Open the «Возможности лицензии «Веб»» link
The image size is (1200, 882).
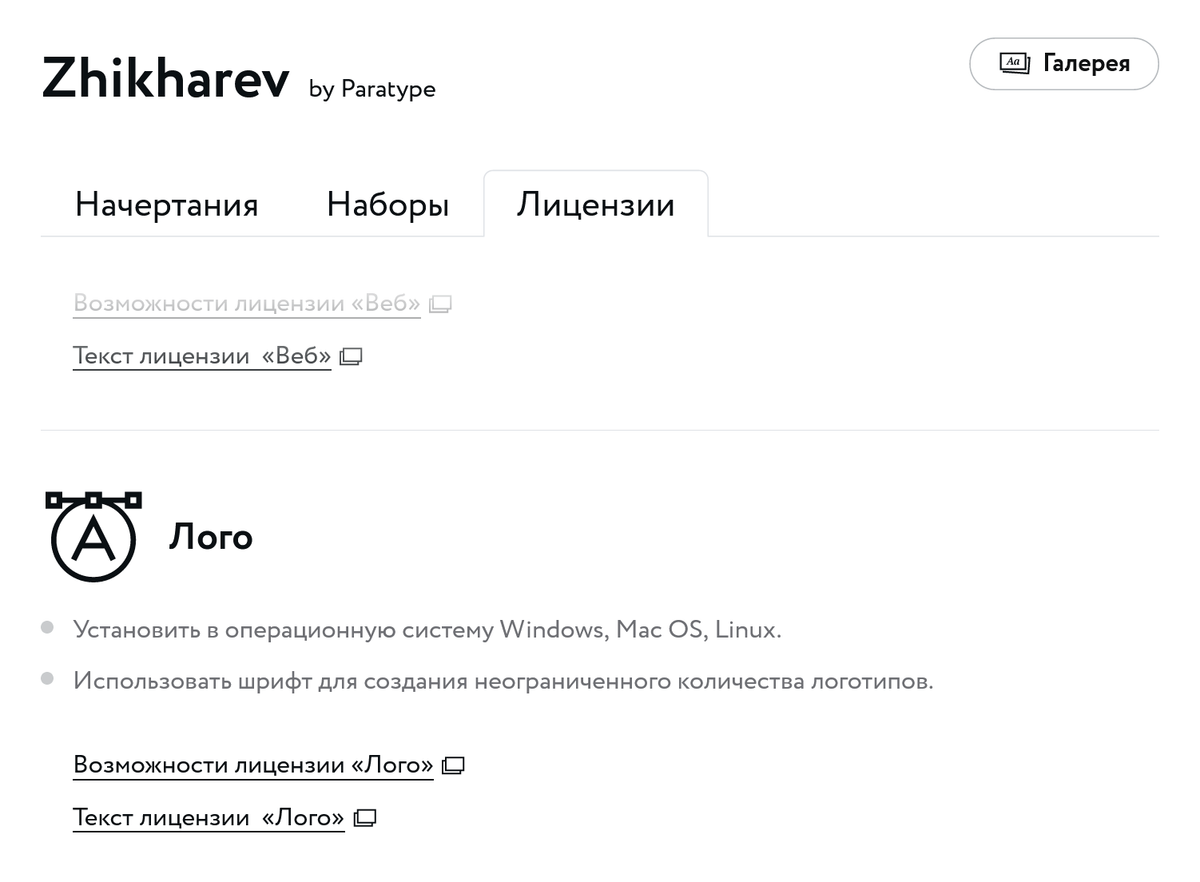pyautogui.click(x=245, y=303)
